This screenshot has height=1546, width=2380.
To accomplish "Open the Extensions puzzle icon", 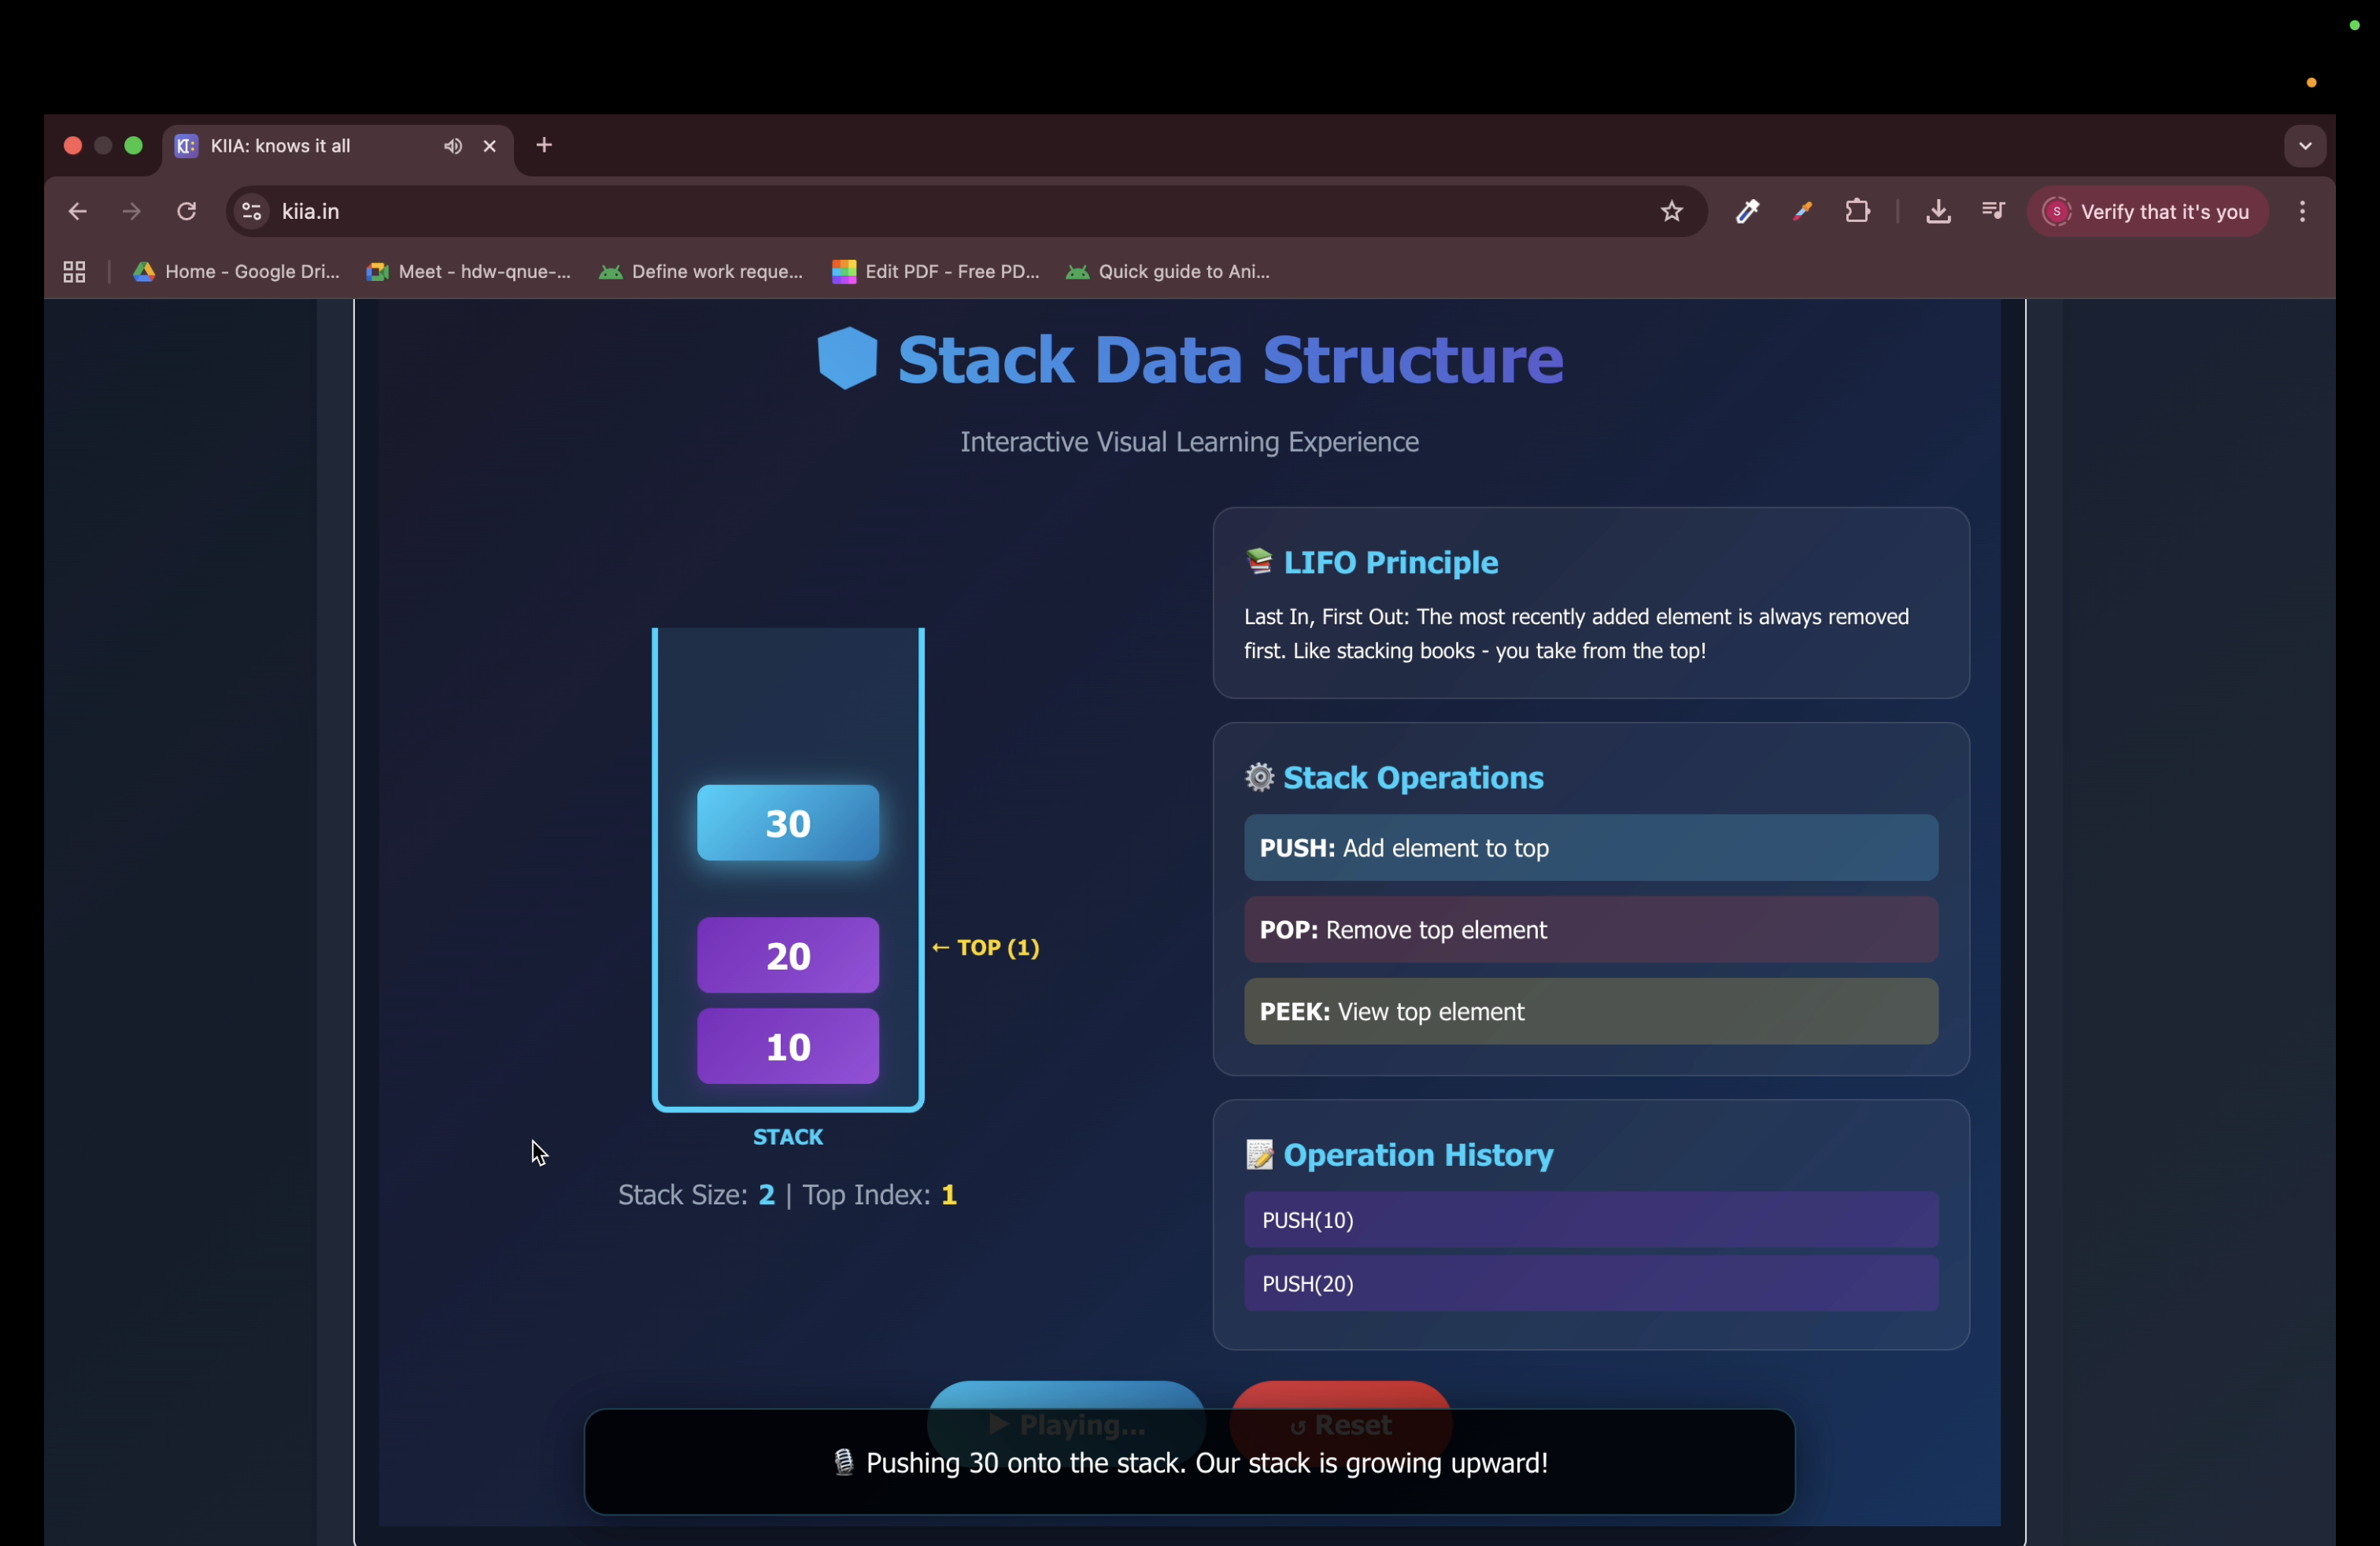I will (x=1857, y=212).
